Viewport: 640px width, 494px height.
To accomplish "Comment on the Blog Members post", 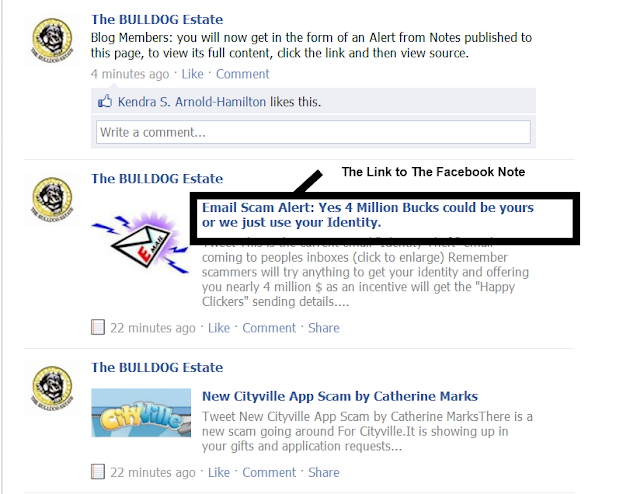I will pyautogui.click(x=242, y=74).
